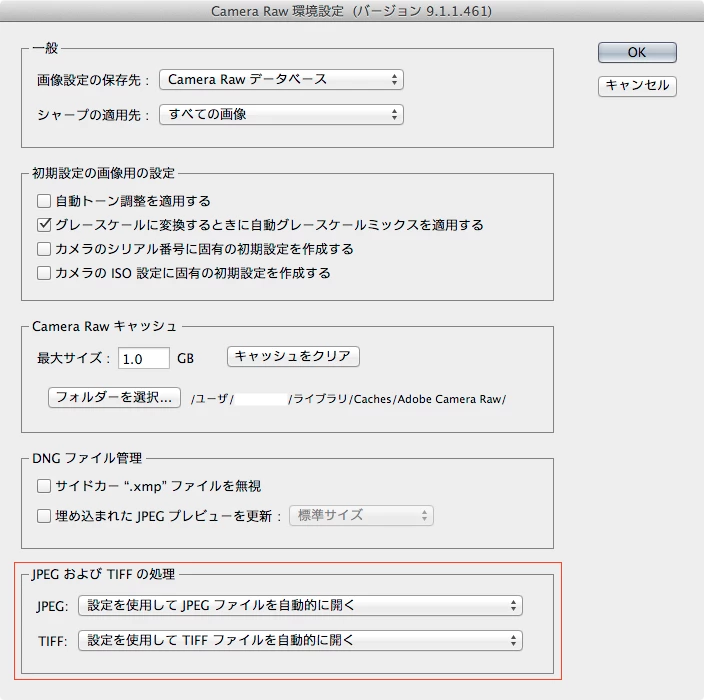Open the シャープの適用先 dropdown

click(x=281, y=114)
